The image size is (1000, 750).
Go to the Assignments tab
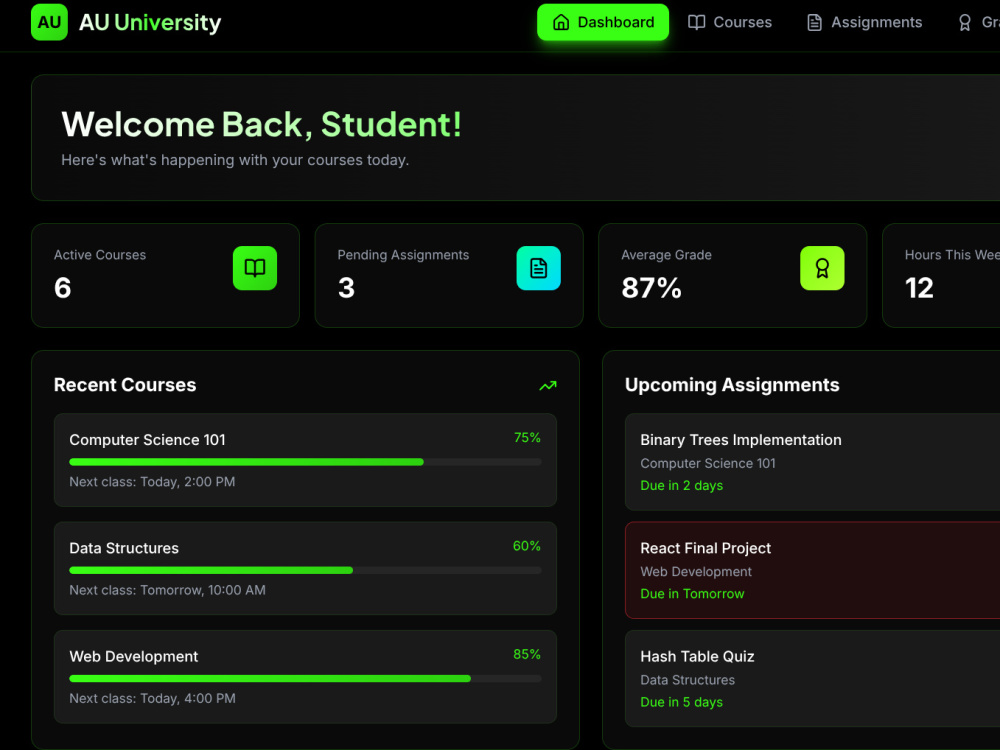(x=864, y=22)
